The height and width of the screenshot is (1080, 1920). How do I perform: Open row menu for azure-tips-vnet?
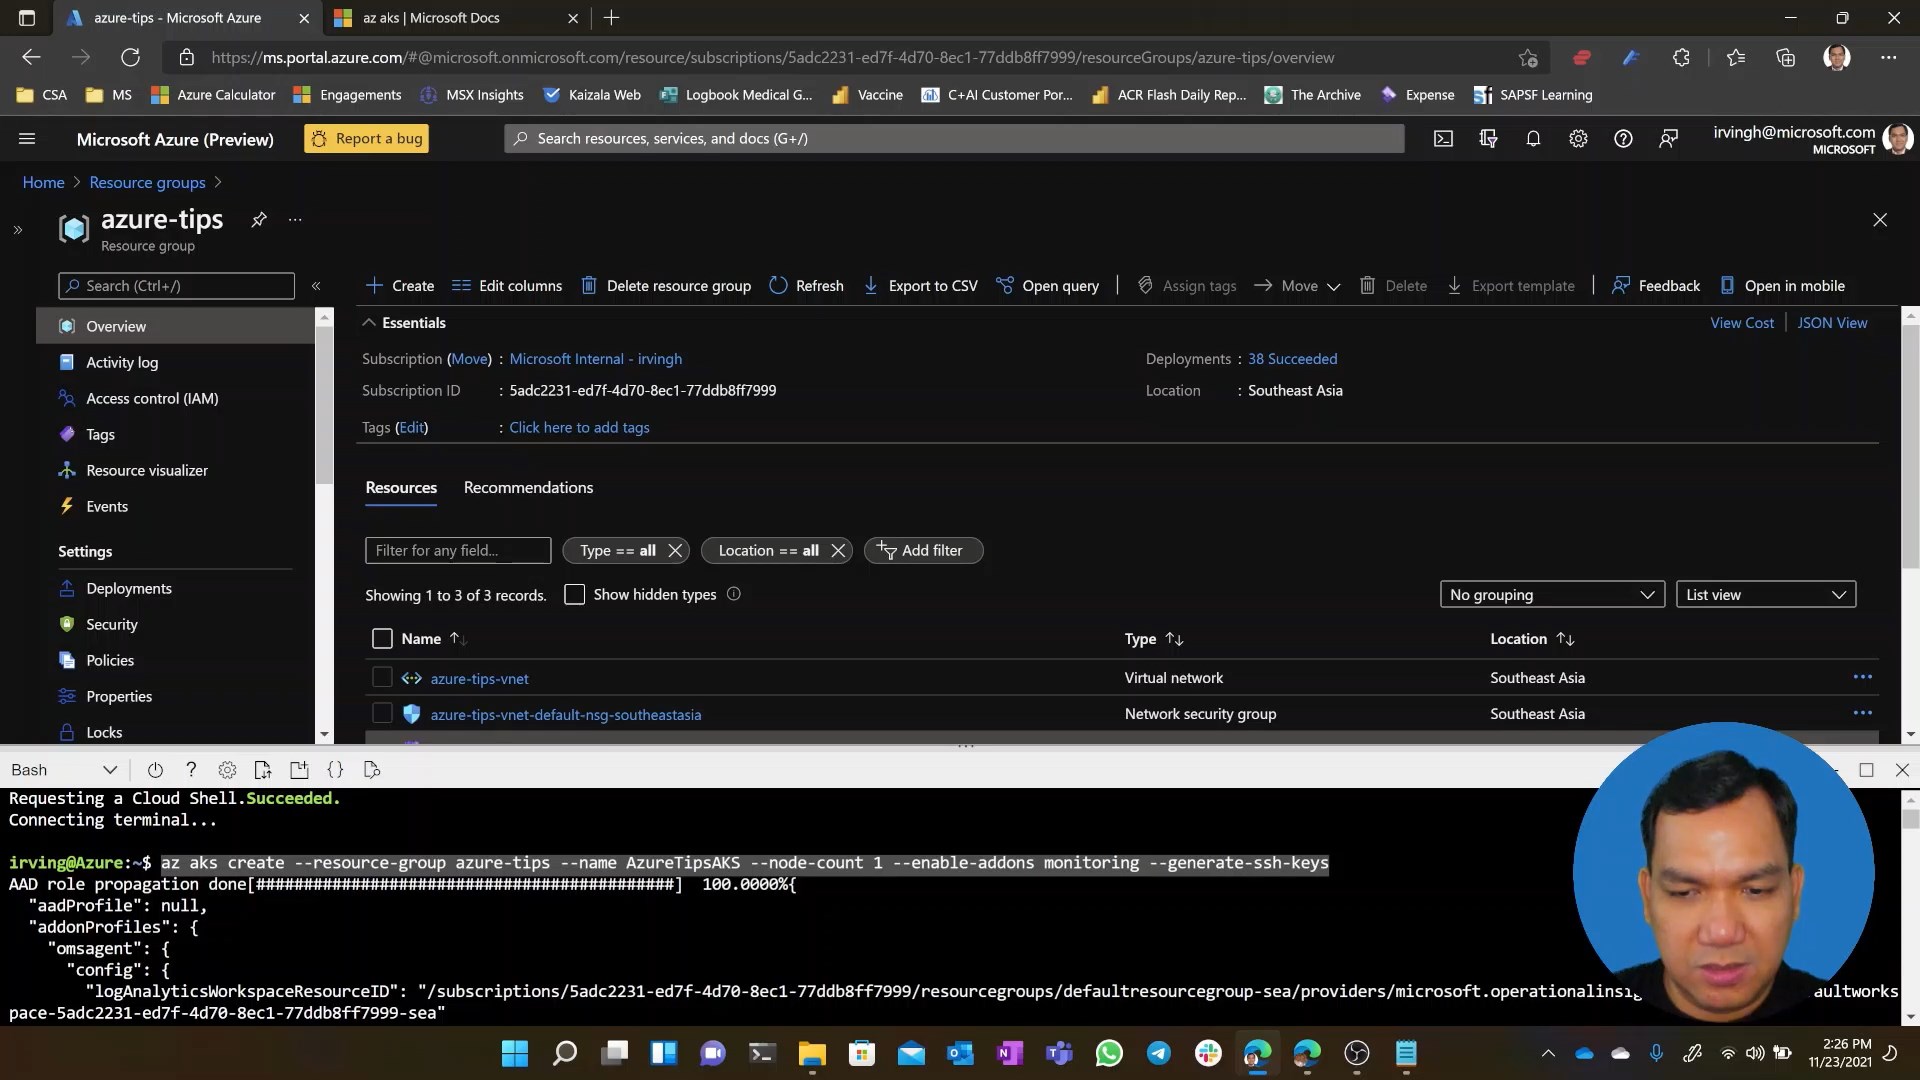pos(1862,677)
